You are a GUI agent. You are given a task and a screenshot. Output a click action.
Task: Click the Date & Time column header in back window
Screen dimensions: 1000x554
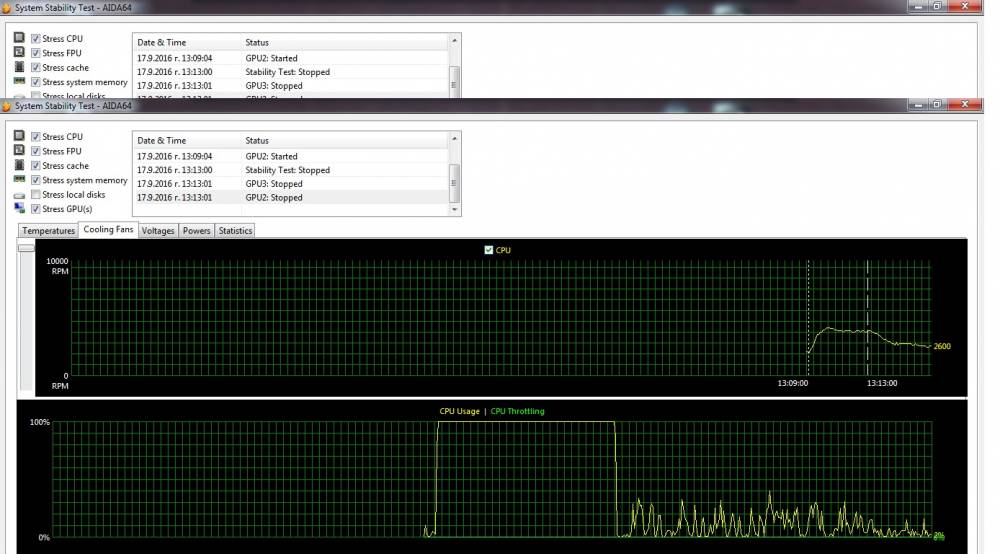pyautogui.click(x=187, y=42)
